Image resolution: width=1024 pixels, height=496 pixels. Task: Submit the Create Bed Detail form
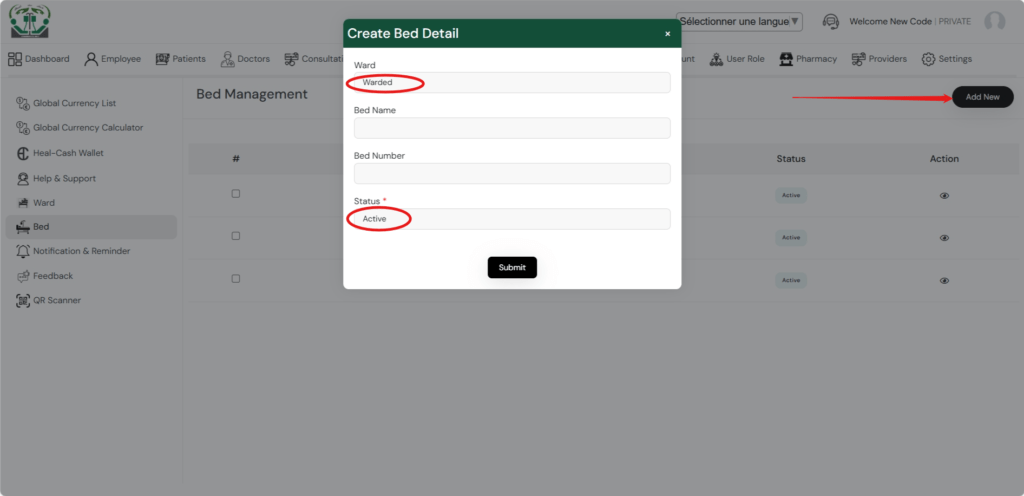coord(512,268)
